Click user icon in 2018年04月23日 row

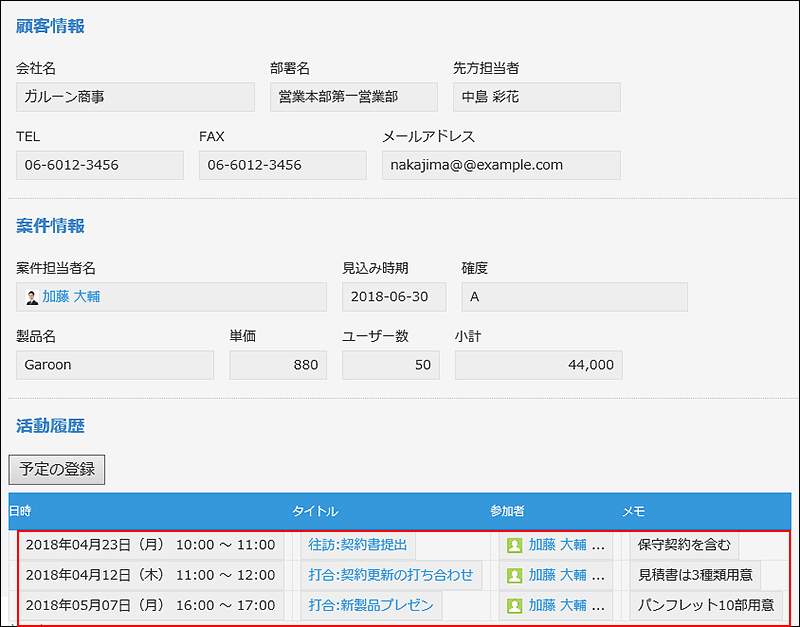point(514,545)
